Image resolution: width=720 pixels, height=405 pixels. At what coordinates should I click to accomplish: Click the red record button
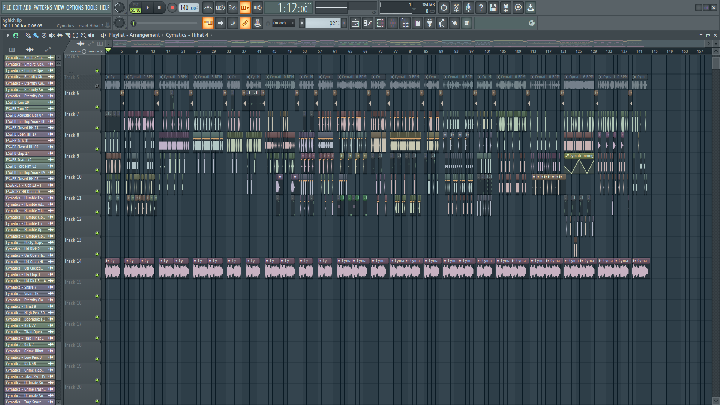pos(172,8)
